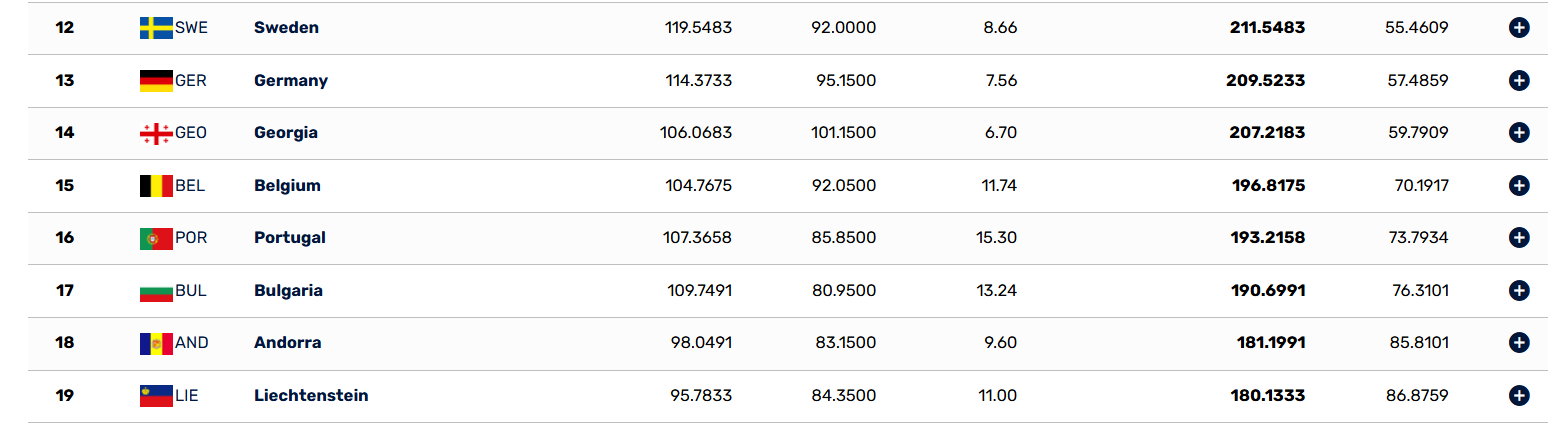Click the Andorra flag icon
The width and height of the screenshot is (1563, 434).
pos(156,343)
